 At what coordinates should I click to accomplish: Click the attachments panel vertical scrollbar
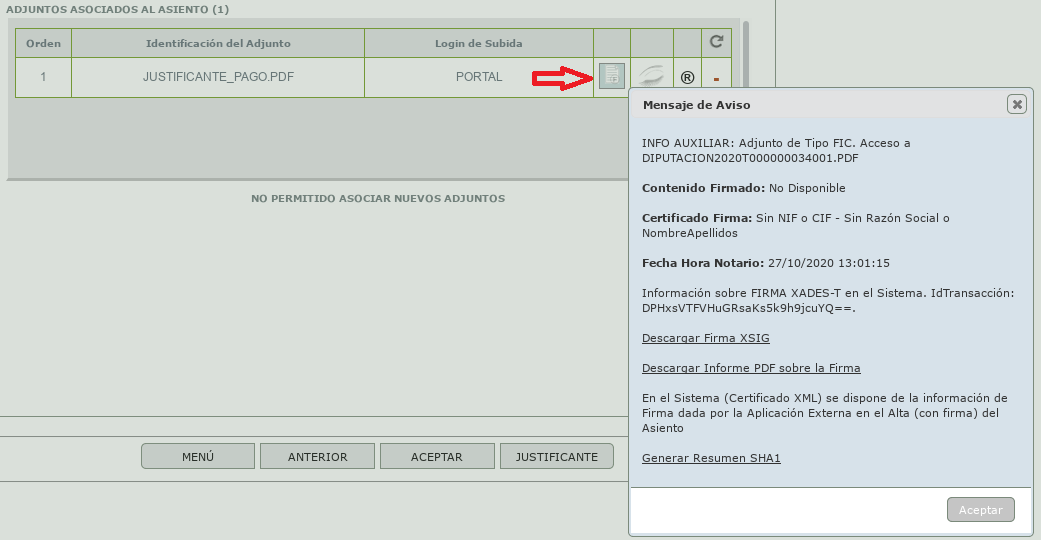click(x=746, y=53)
